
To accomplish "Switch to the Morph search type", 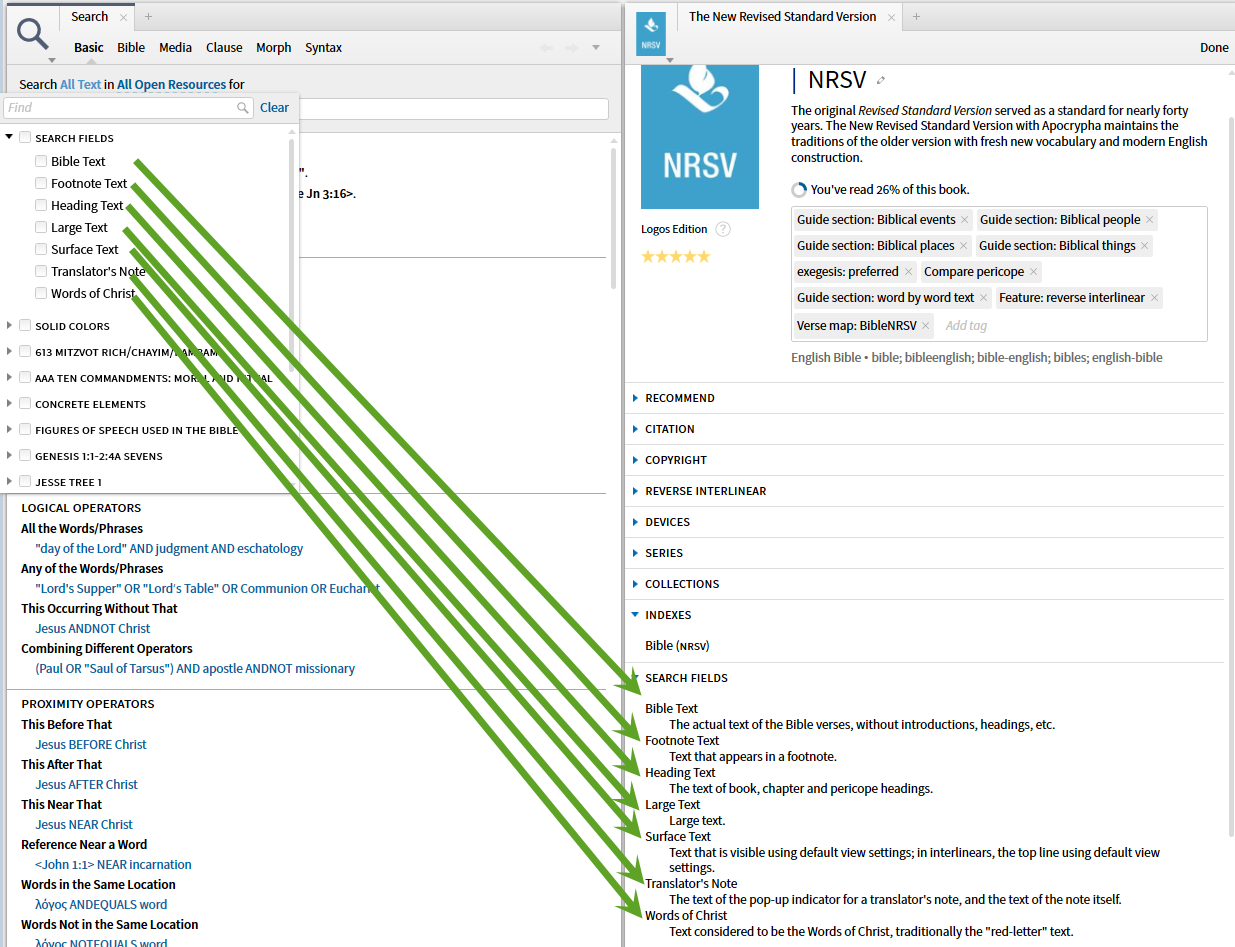I will tap(274, 47).
